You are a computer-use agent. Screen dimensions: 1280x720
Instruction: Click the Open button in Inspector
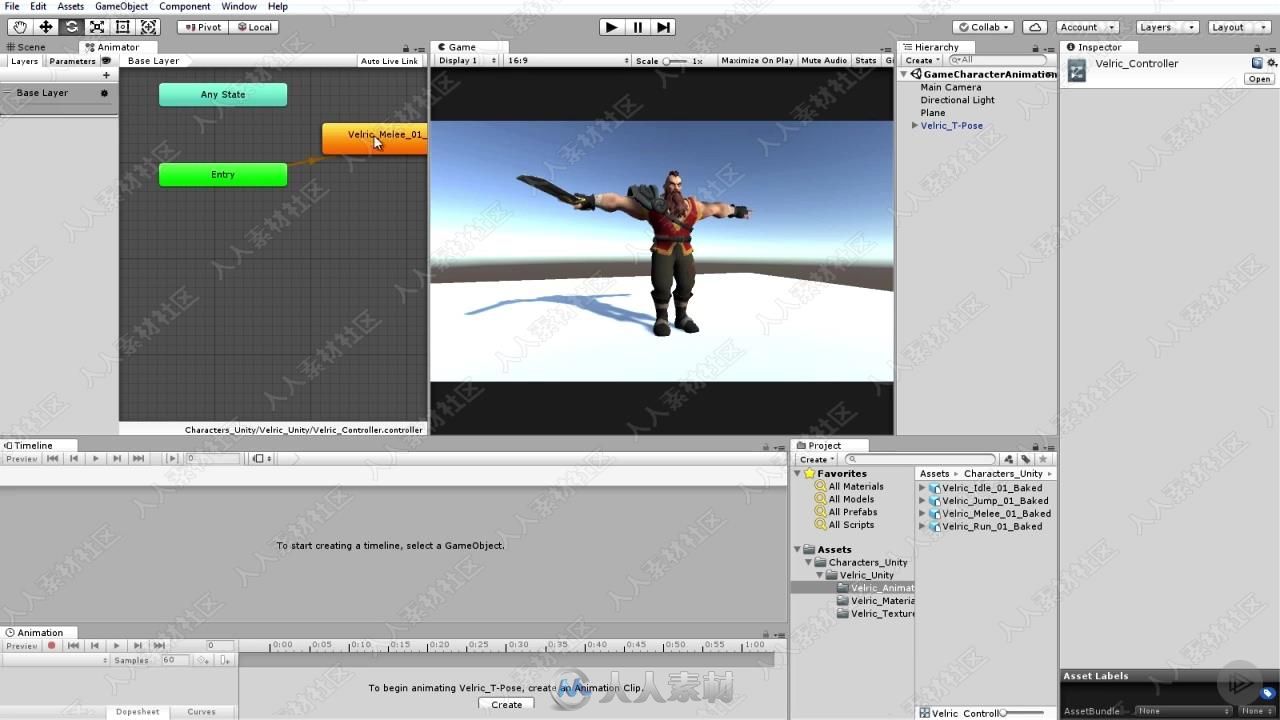(1258, 79)
